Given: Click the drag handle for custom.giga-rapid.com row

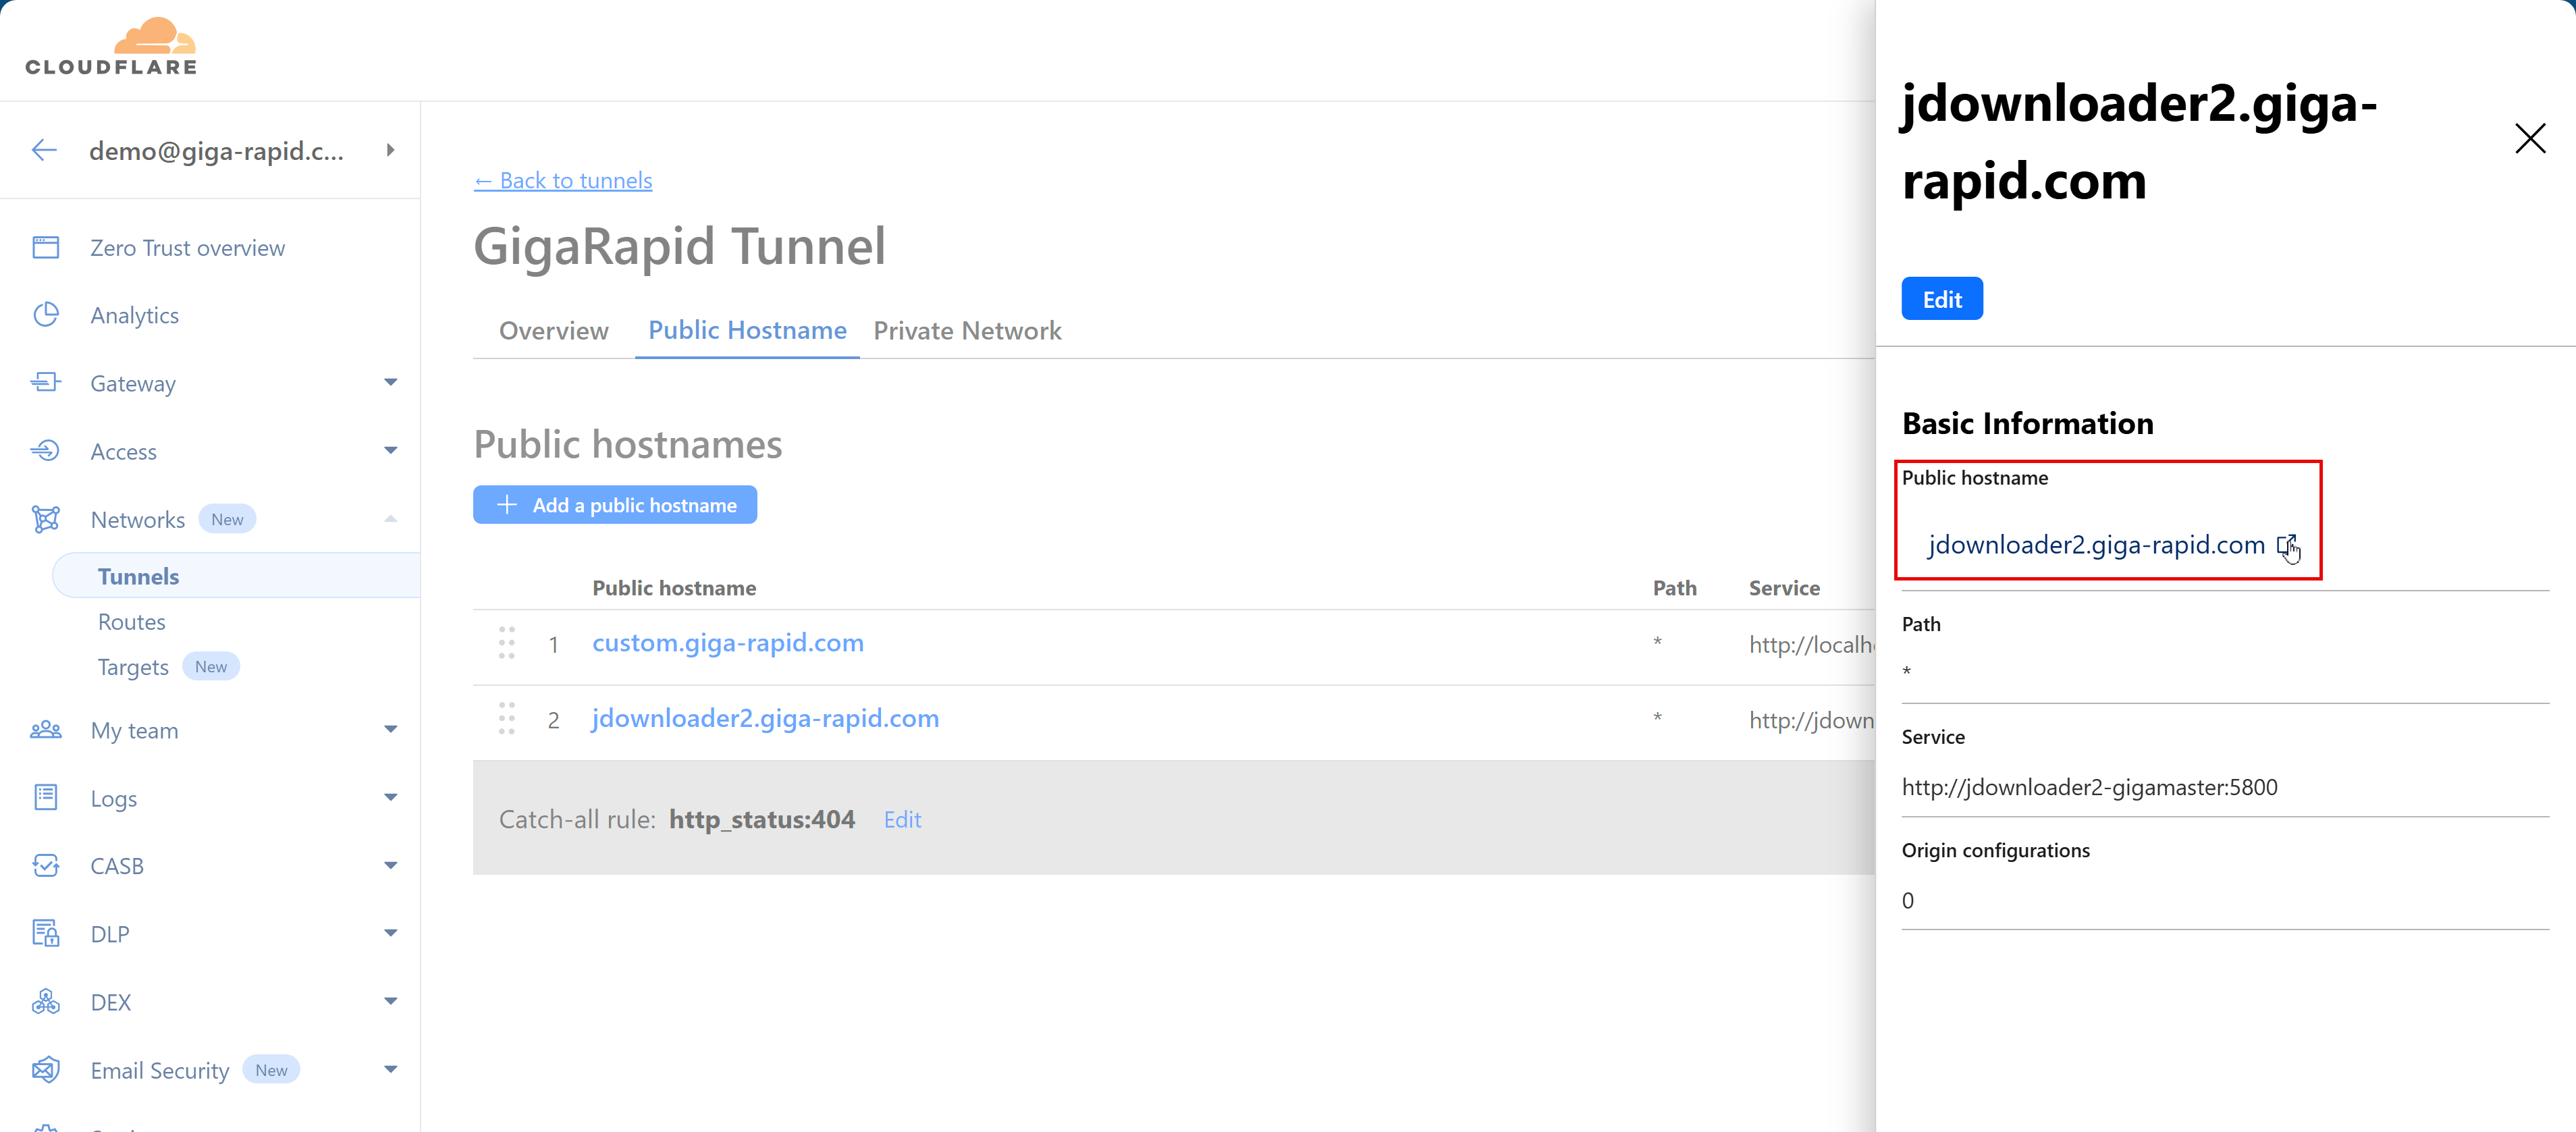Looking at the screenshot, I should (x=507, y=643).
